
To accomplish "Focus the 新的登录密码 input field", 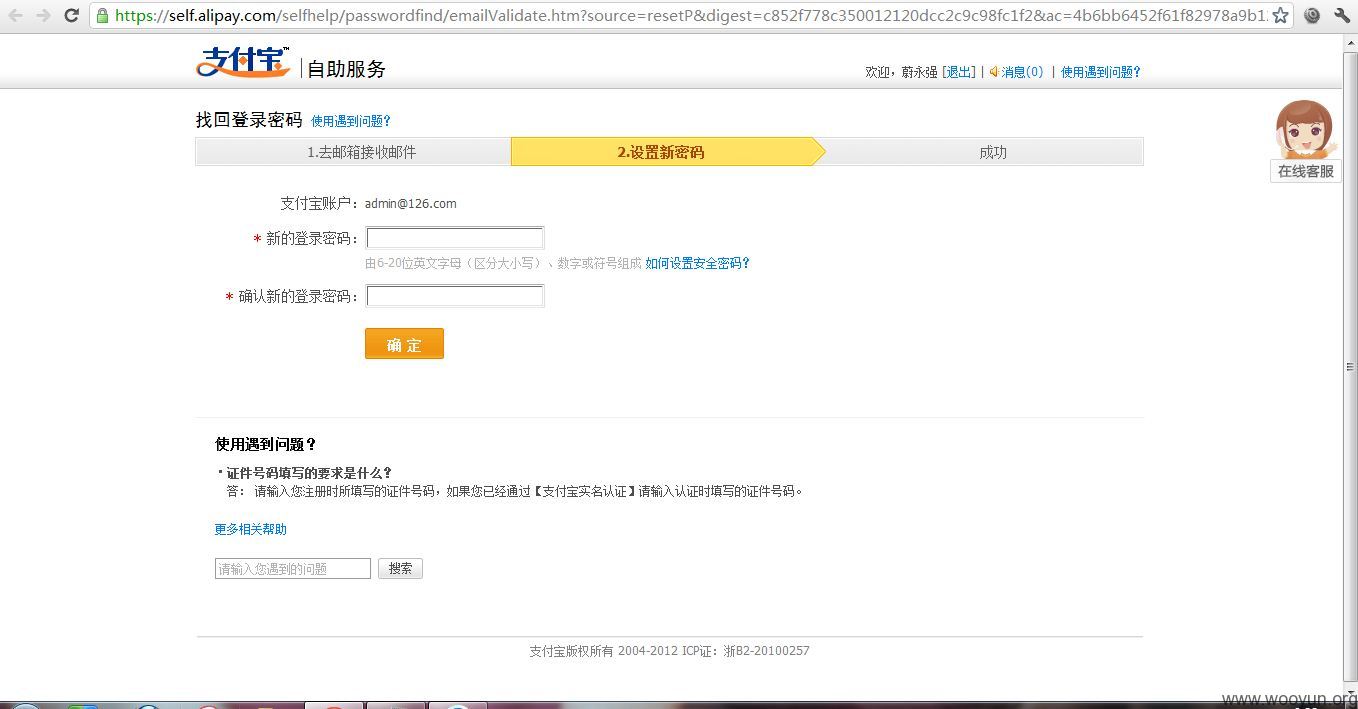I will [455, 238].
